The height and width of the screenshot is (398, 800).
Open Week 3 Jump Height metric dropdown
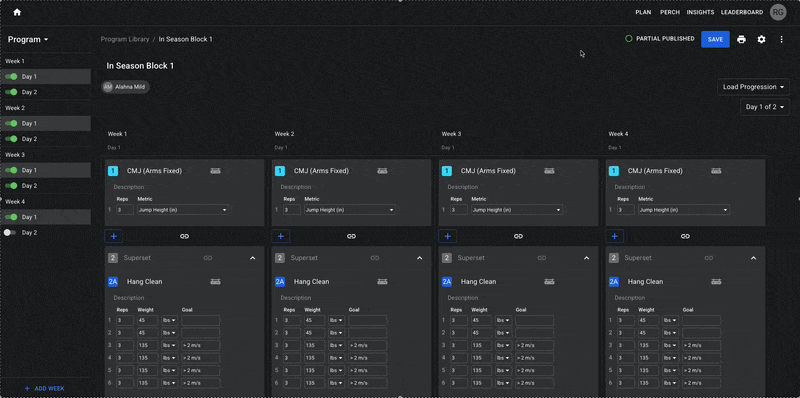[517, 210]
